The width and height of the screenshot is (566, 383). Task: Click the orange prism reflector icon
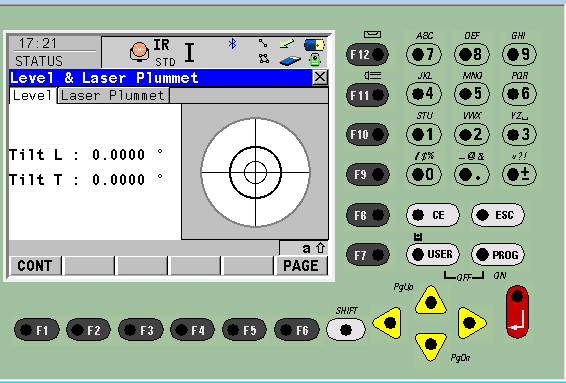click(x=139, y=51)
